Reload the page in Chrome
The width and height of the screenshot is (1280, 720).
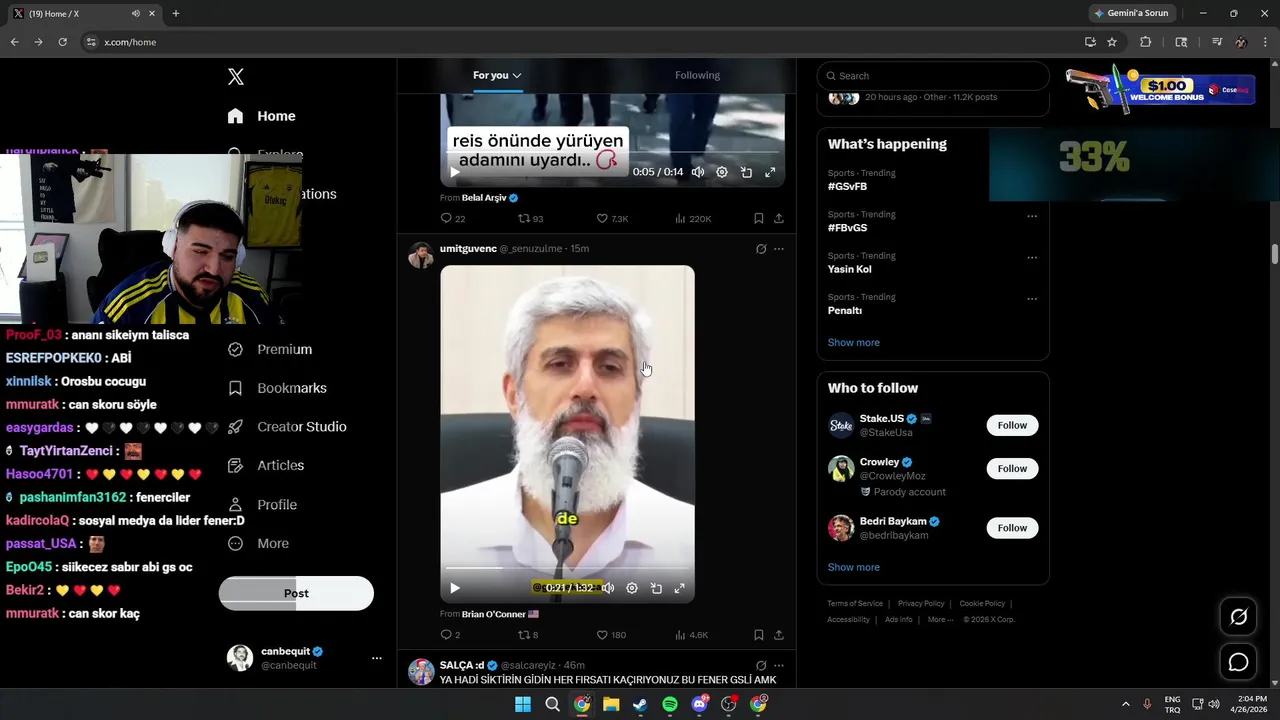tap(62, 42)
